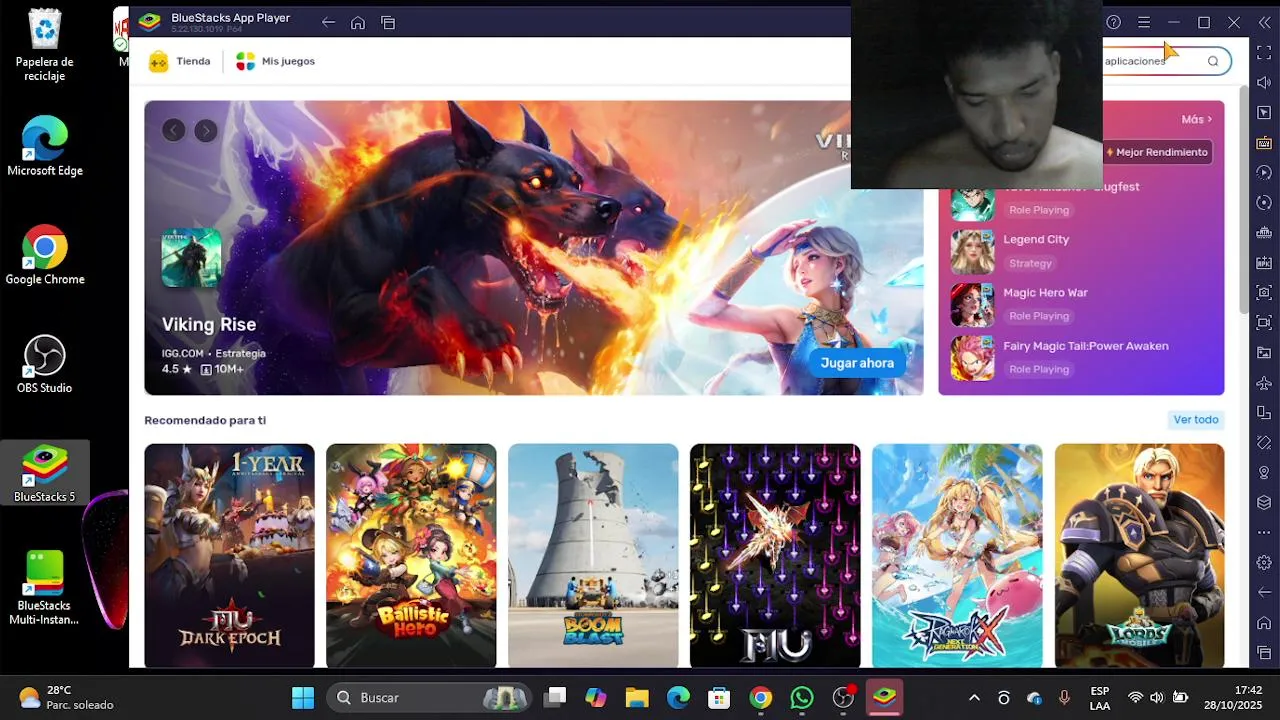Screen dimensions: 1280x720
Task: Open the Lords Mobile game card
Action: coord(1139,555)
